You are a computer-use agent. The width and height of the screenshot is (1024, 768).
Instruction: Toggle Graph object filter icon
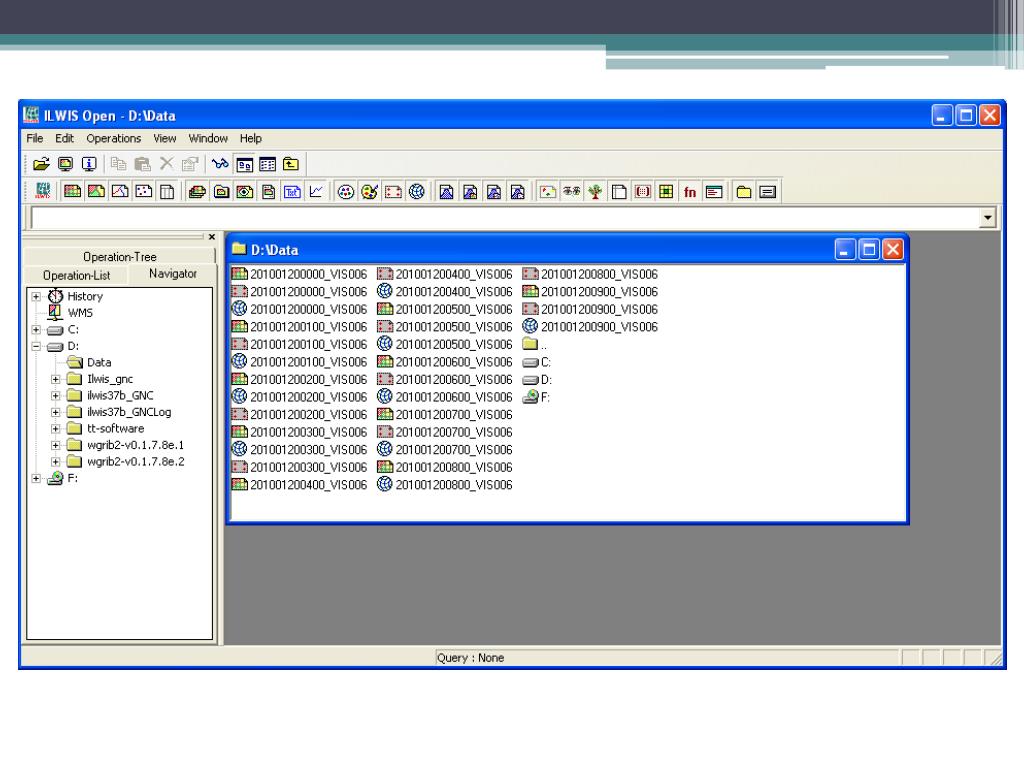coord(316,191)
